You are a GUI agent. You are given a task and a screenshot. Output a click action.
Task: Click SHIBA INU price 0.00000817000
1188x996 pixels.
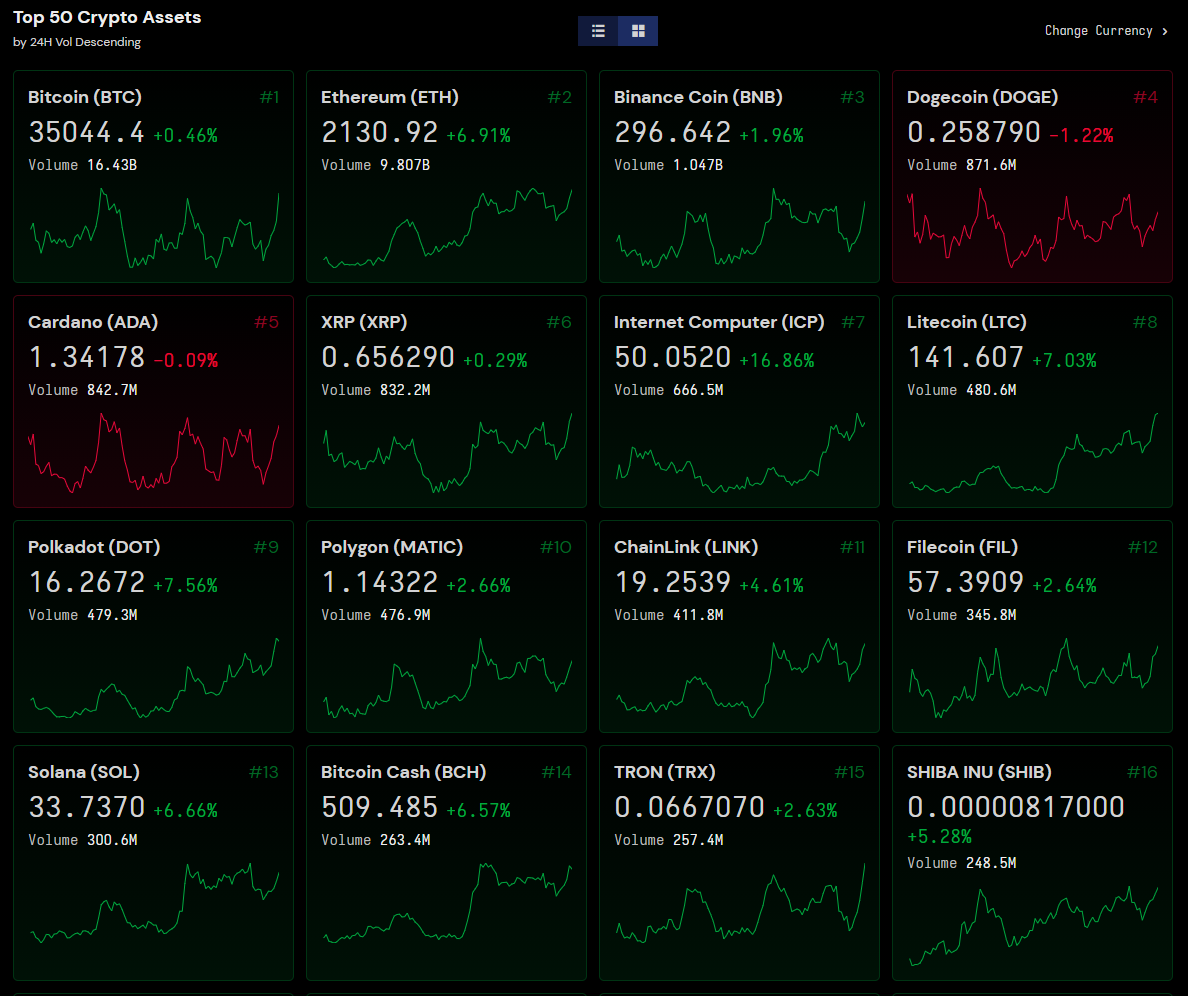(x=1015, y=807)
